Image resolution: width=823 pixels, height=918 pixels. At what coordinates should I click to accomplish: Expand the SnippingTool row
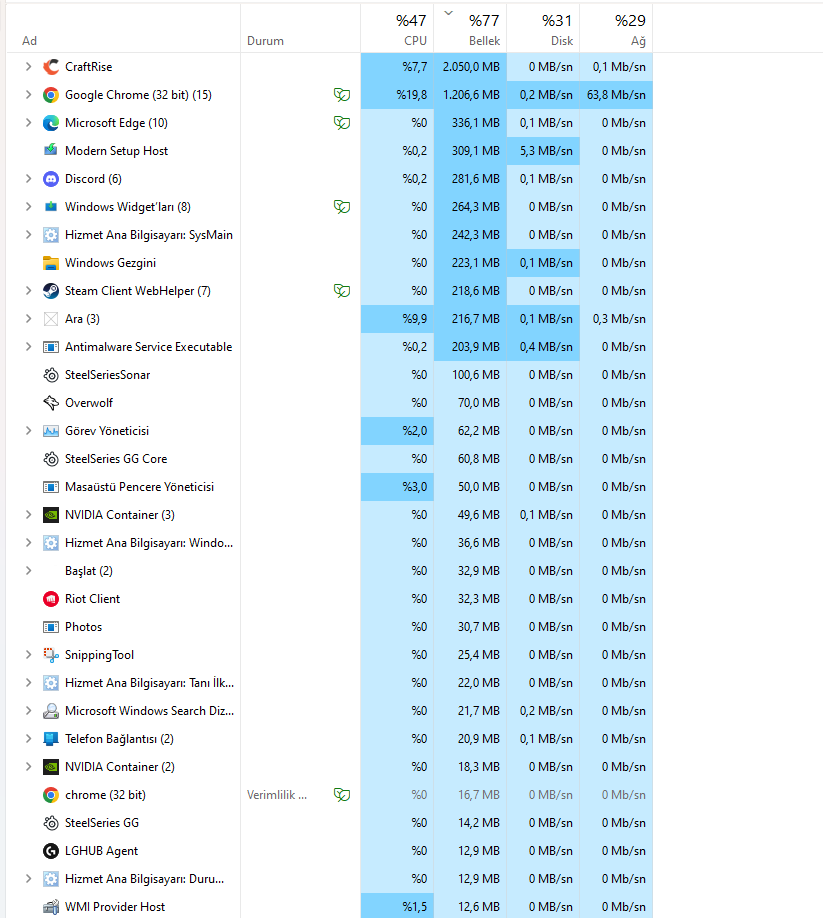tap(28, 655)
